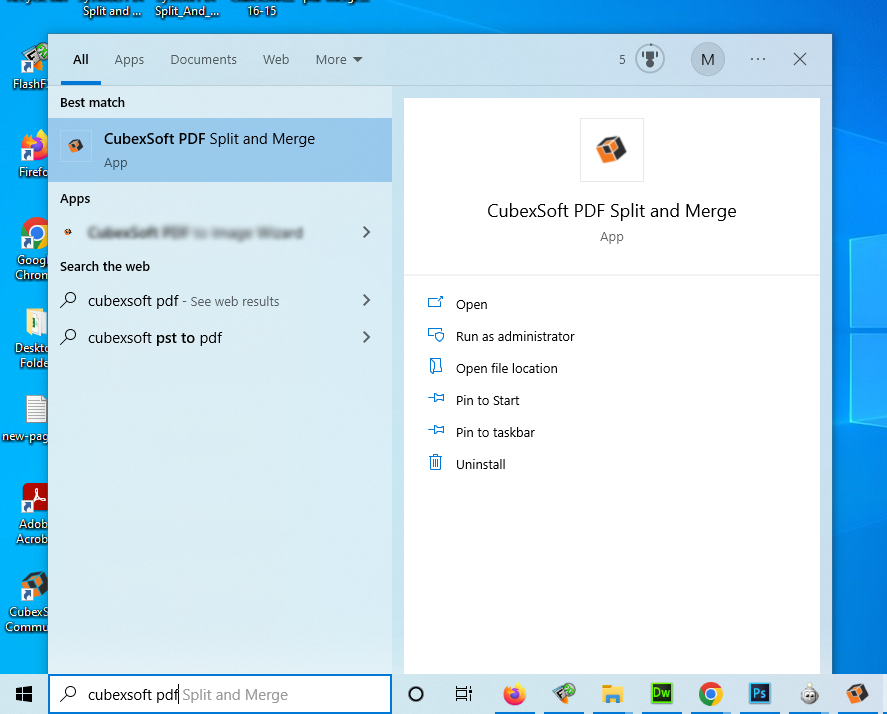Image resolution: width=887 pixels, height=714 pixels.
Task: Close the search panel with X
Action: [x=799, y=59]
